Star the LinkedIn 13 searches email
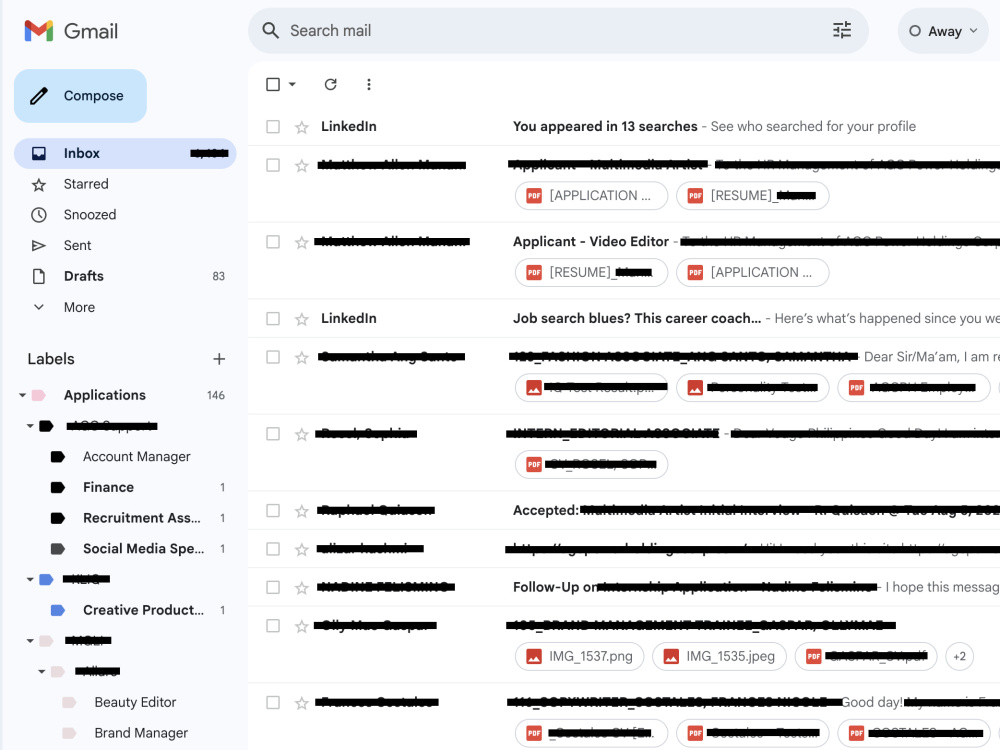 (302, 127)
